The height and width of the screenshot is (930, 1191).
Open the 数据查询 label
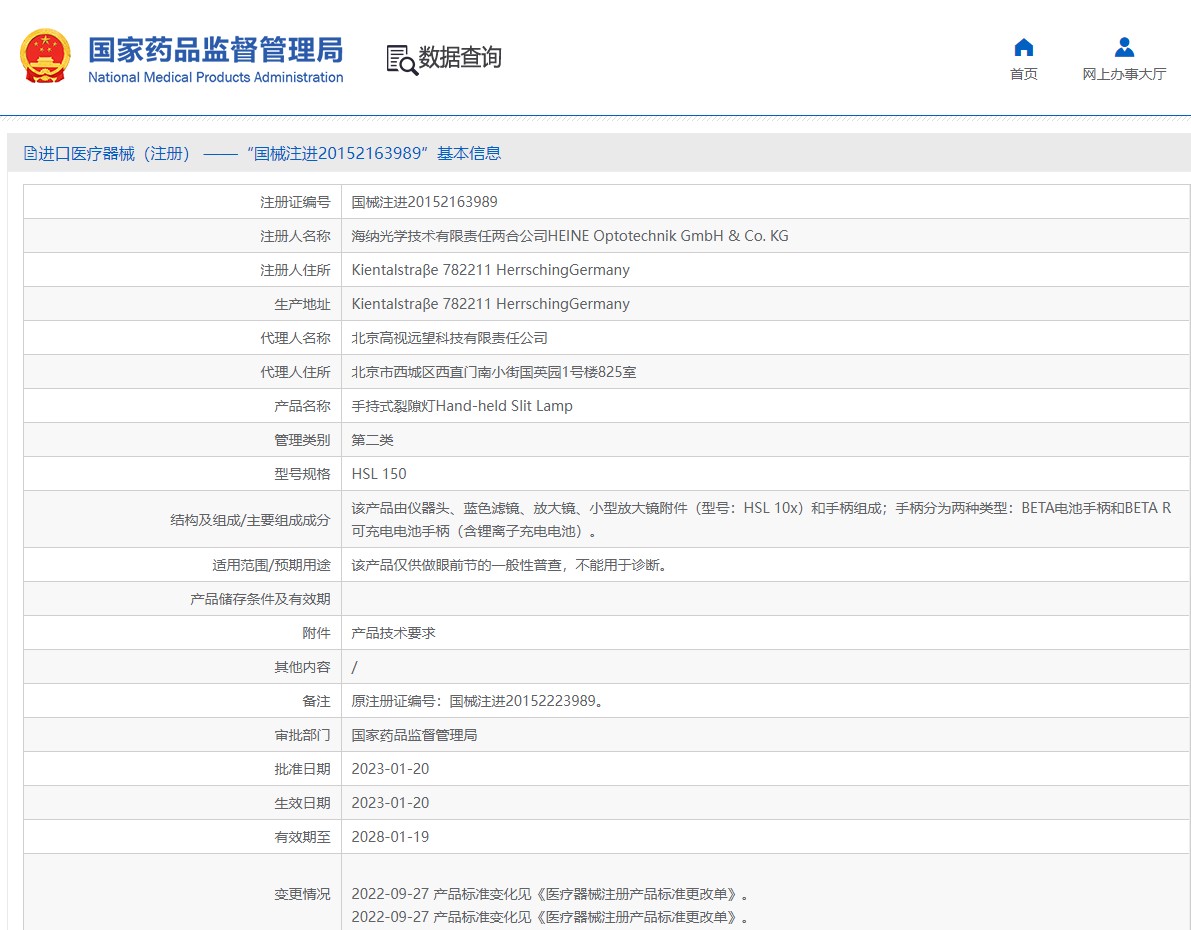tap(460, 57)
